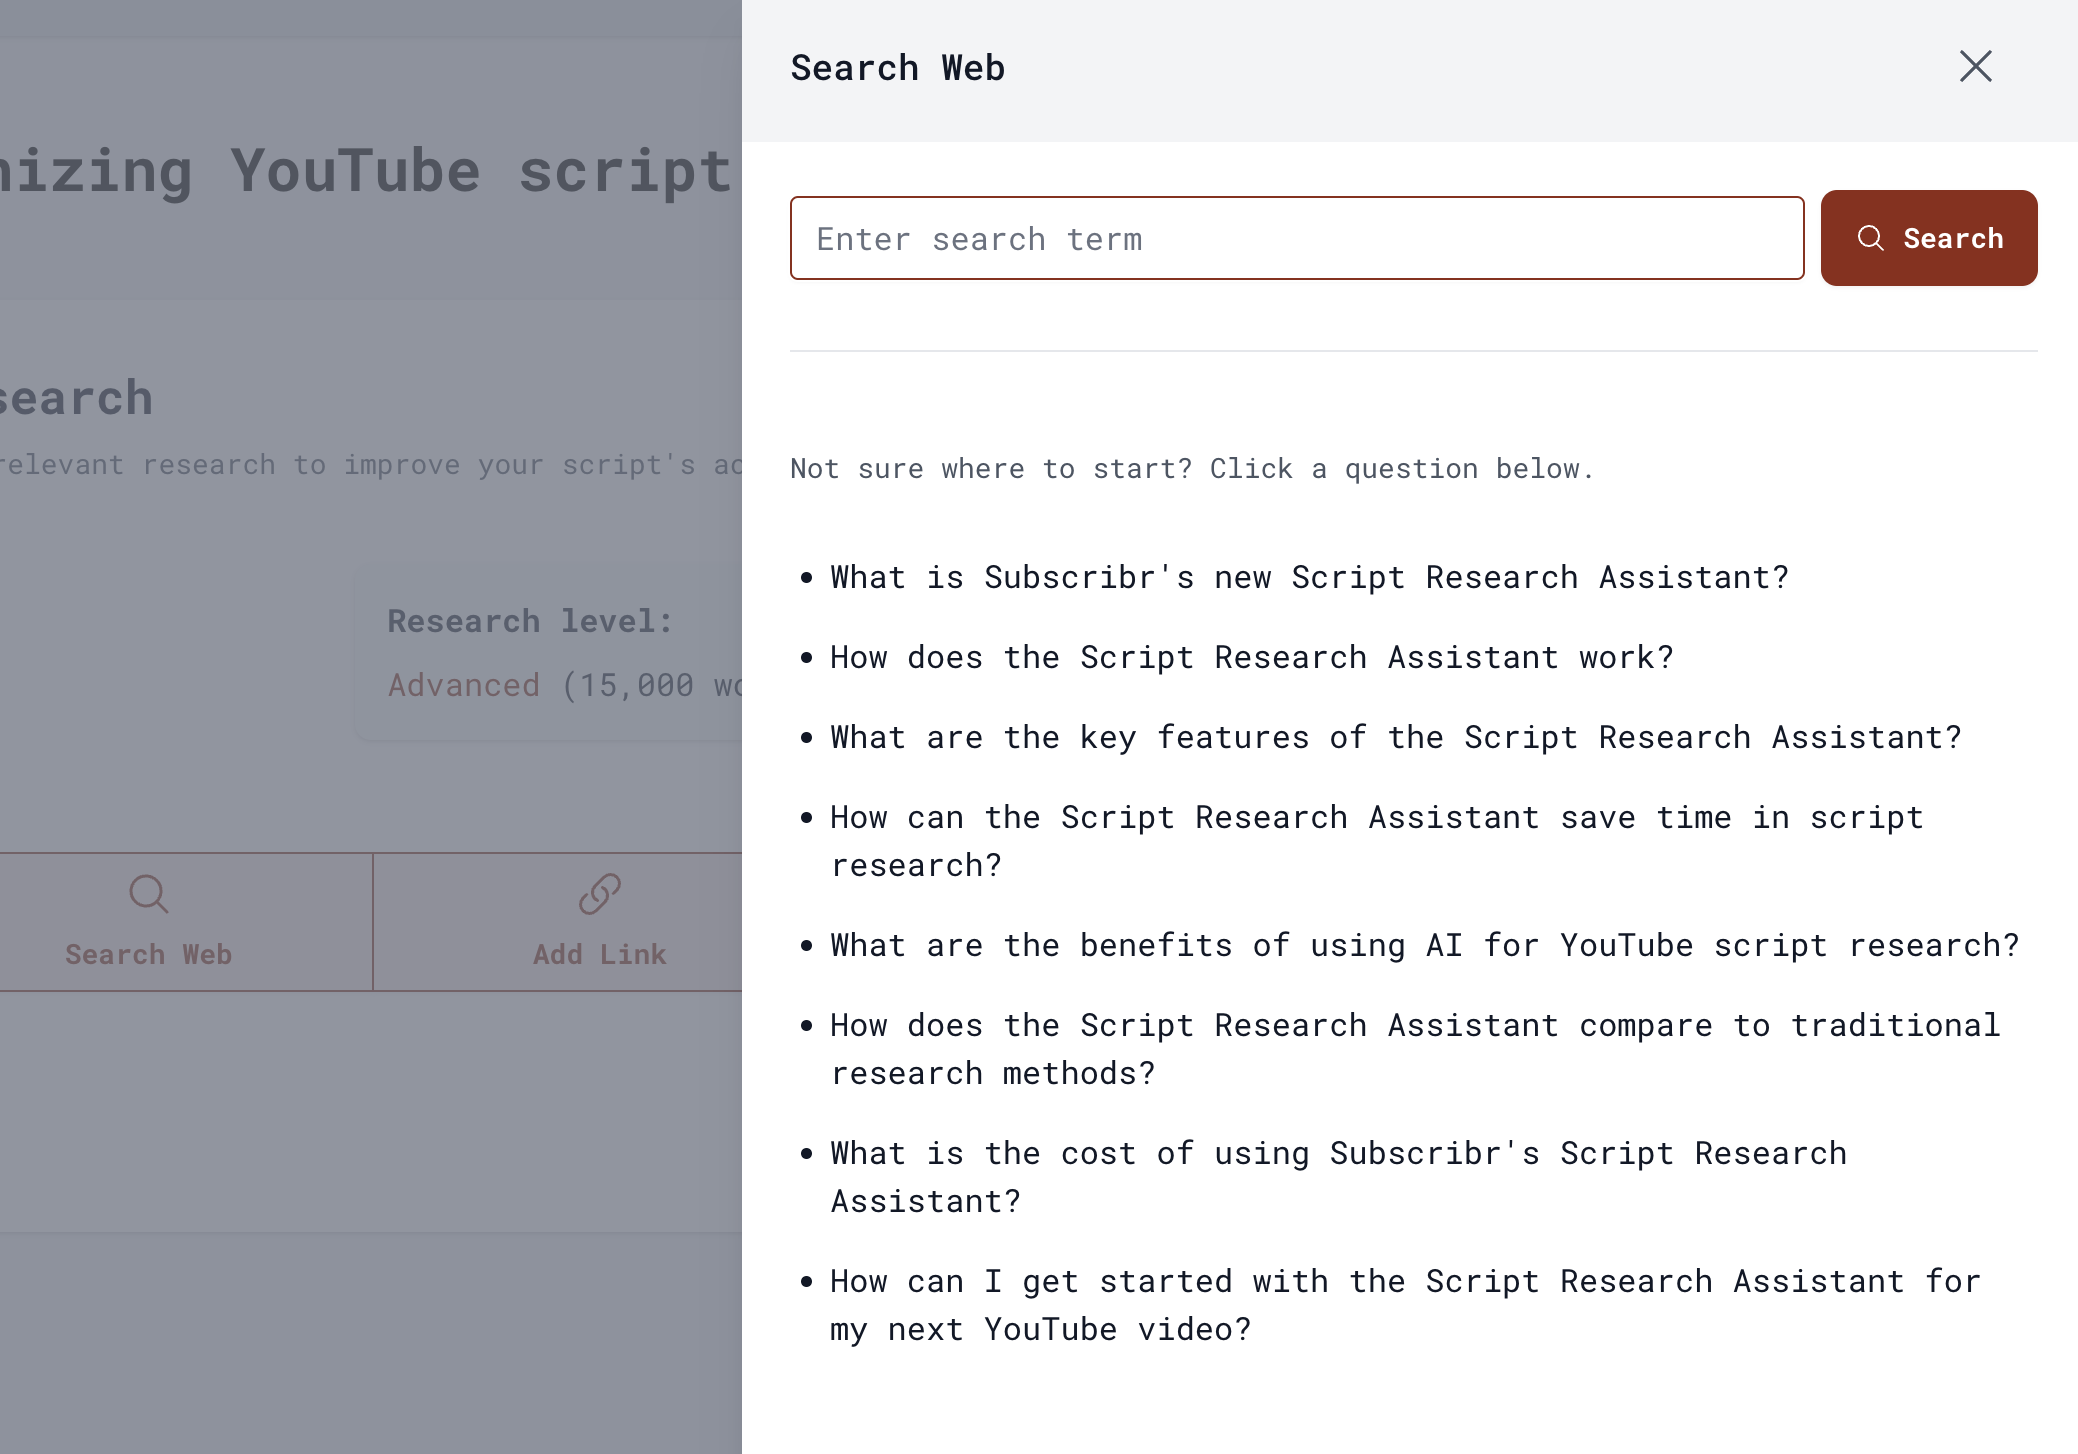Viewport: 2078px width, 1454px height.
Task: Click the brown Search button
Action: [1929, 238]
